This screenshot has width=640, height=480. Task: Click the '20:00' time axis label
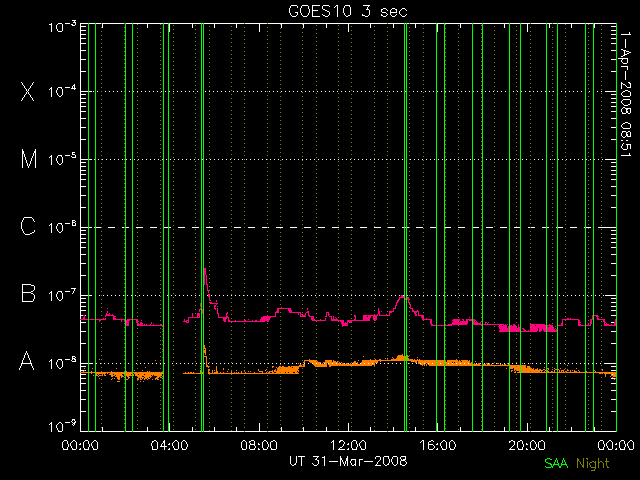point(527,445)
